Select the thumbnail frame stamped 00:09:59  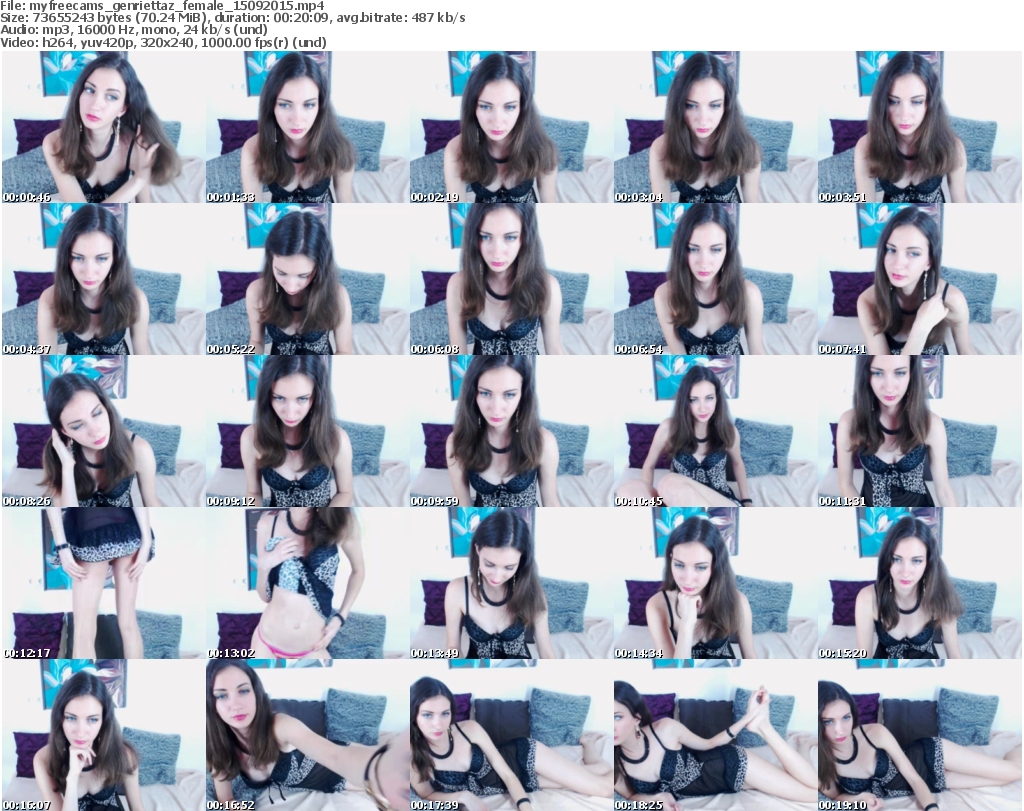pos(511,431)
